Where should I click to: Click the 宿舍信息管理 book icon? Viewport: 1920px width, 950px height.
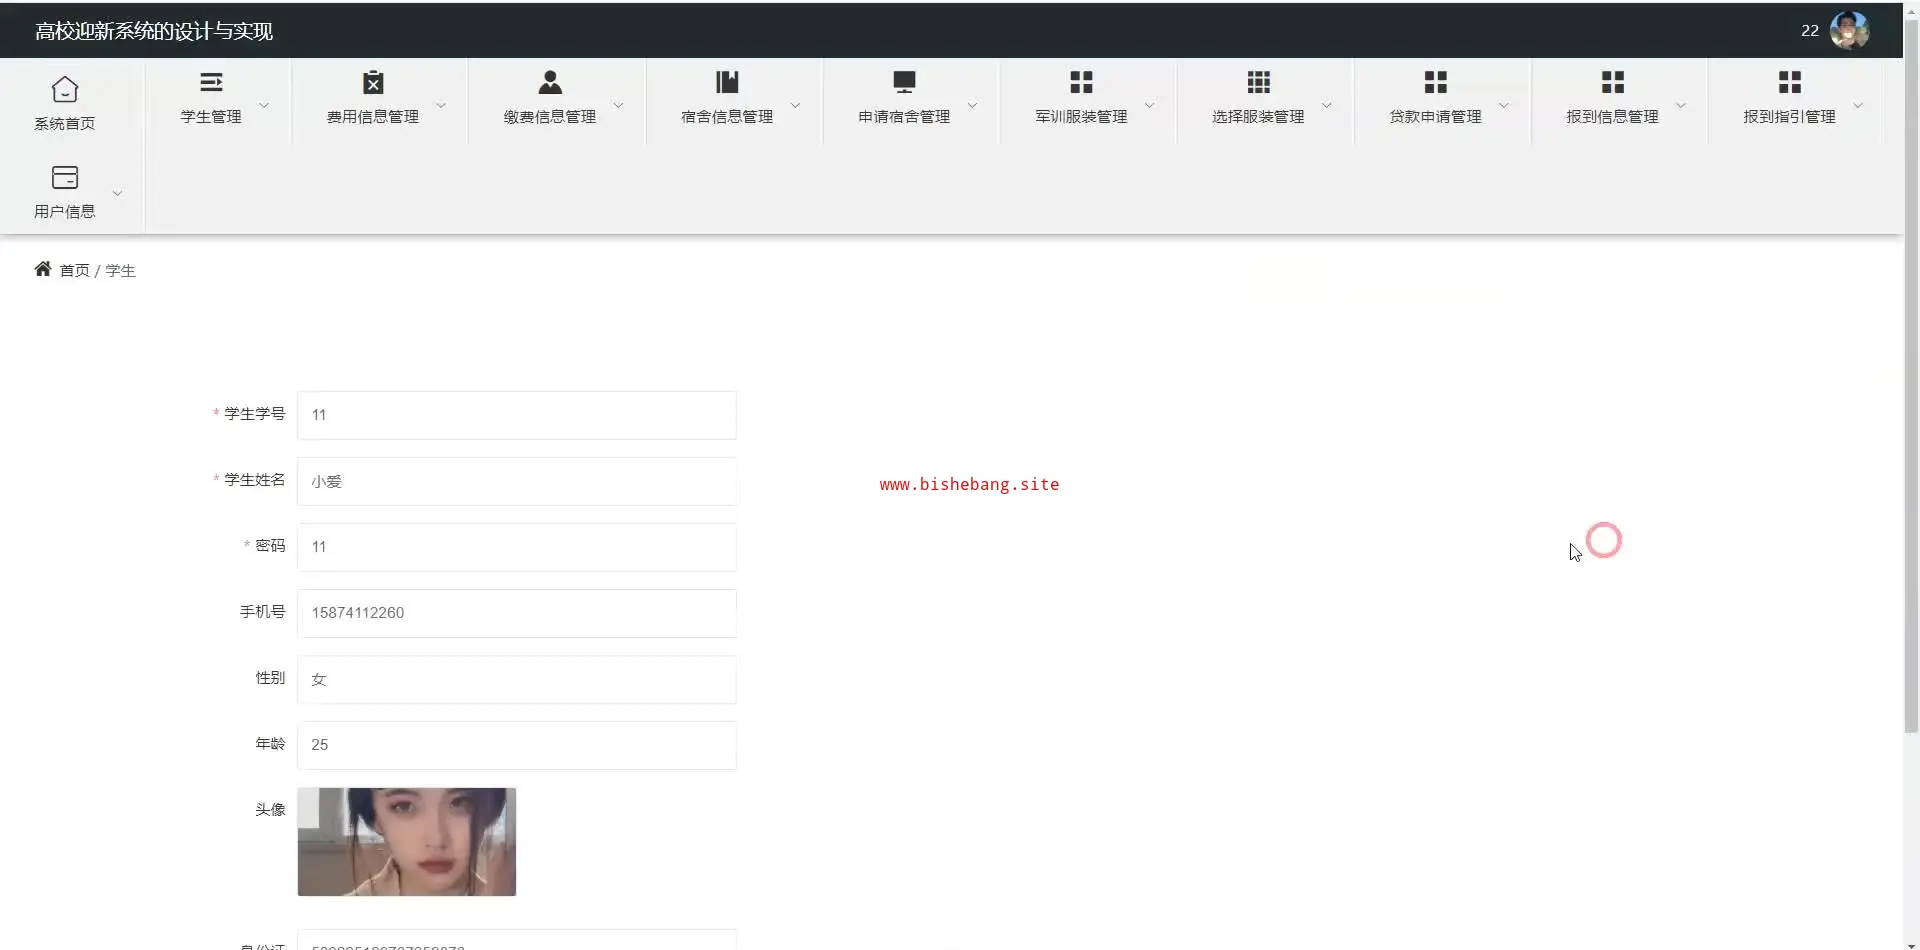pos(727,82)
